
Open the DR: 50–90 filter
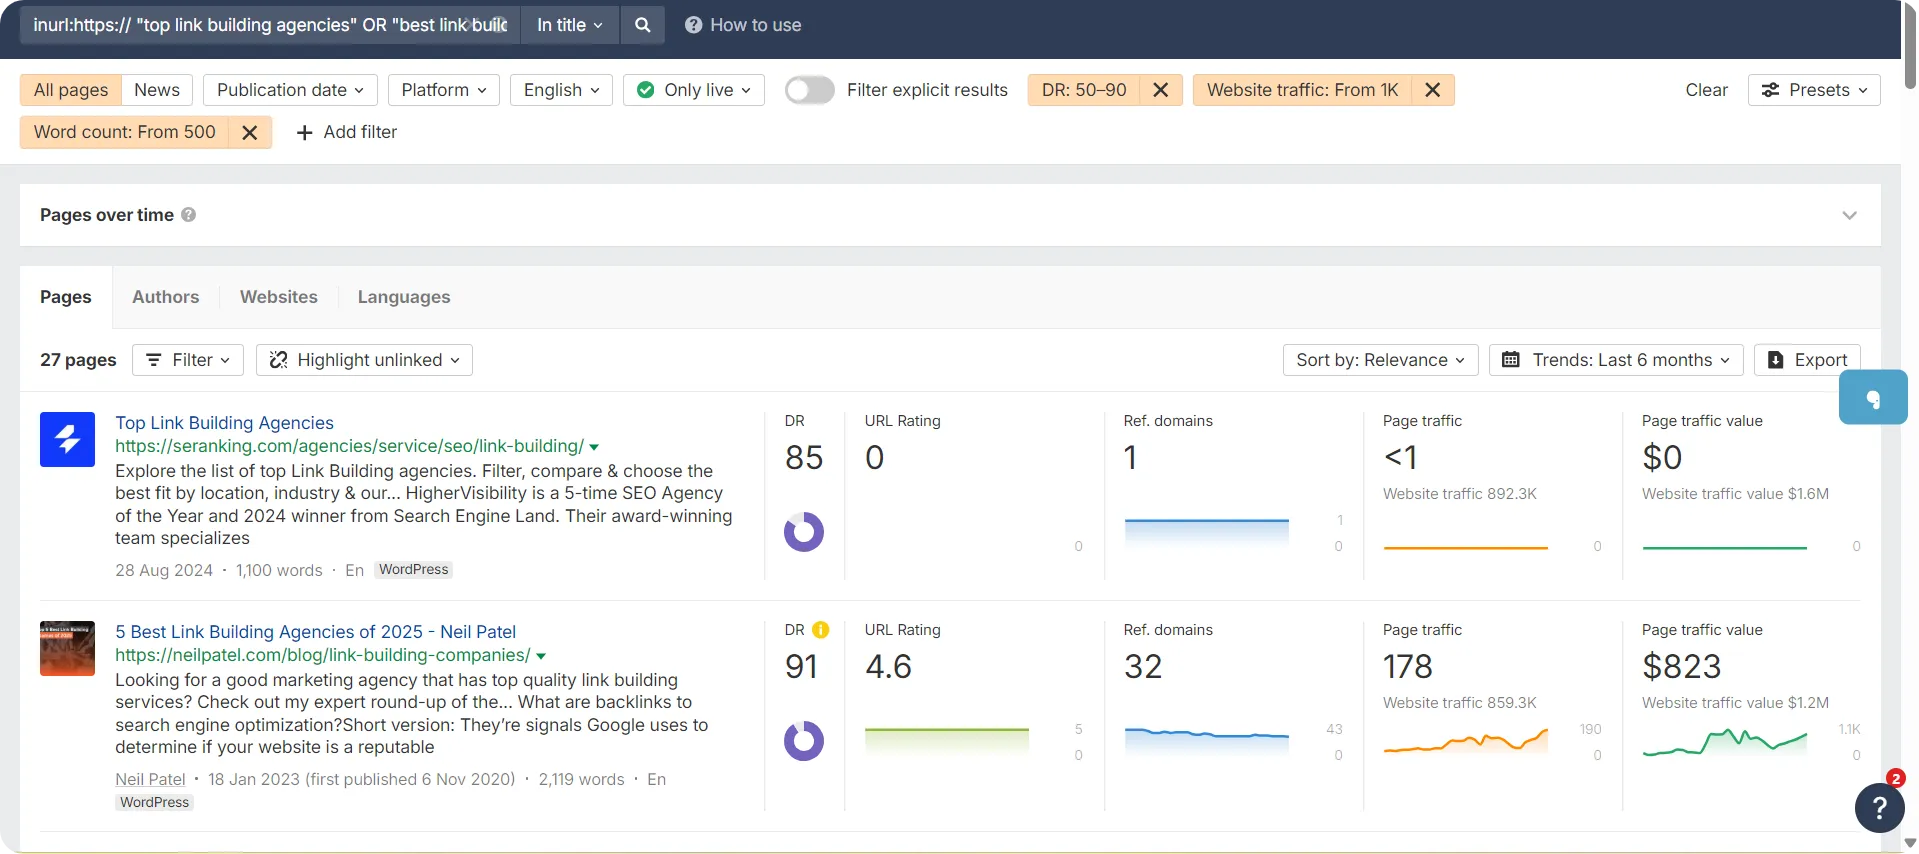[1084, 90]
